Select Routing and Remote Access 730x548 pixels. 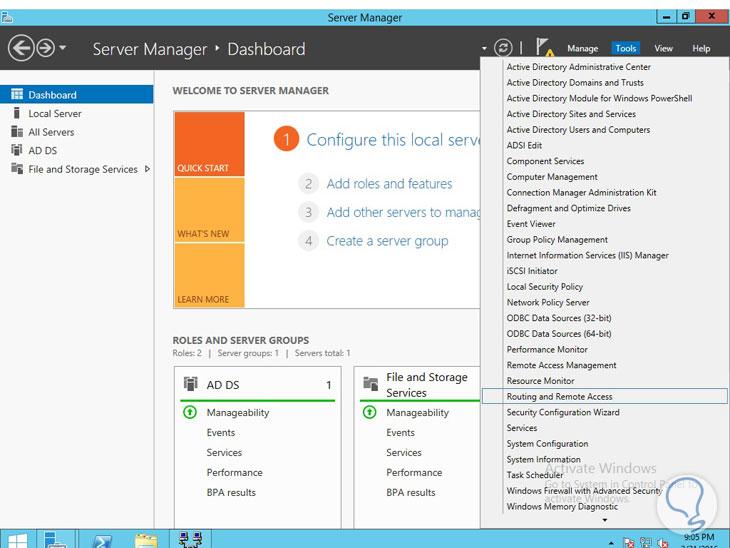(559, 397)
